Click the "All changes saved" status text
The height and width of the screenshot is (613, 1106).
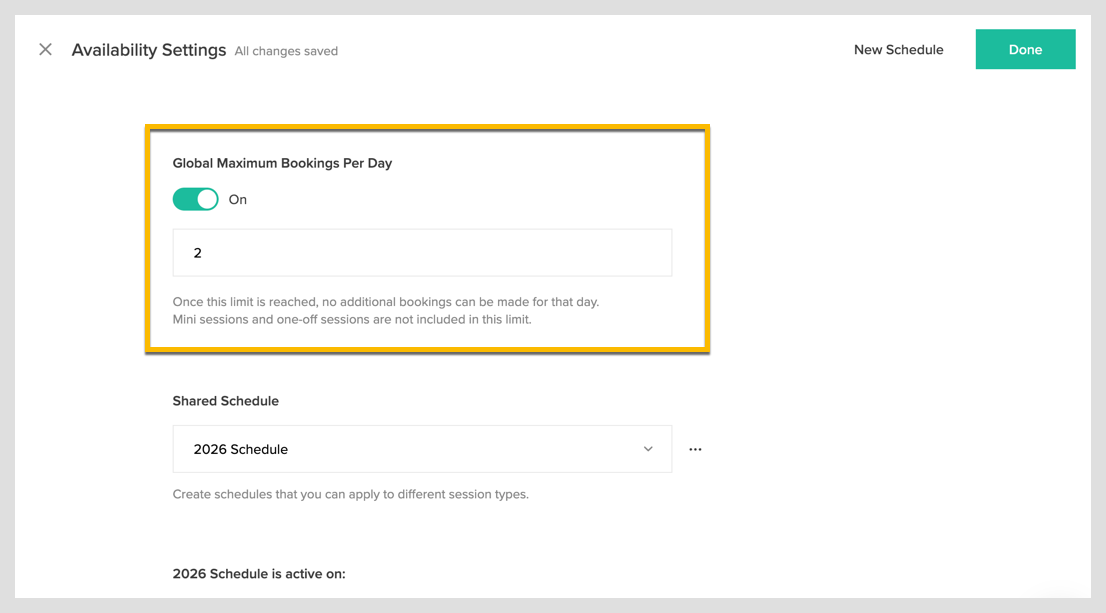point(286,51)
